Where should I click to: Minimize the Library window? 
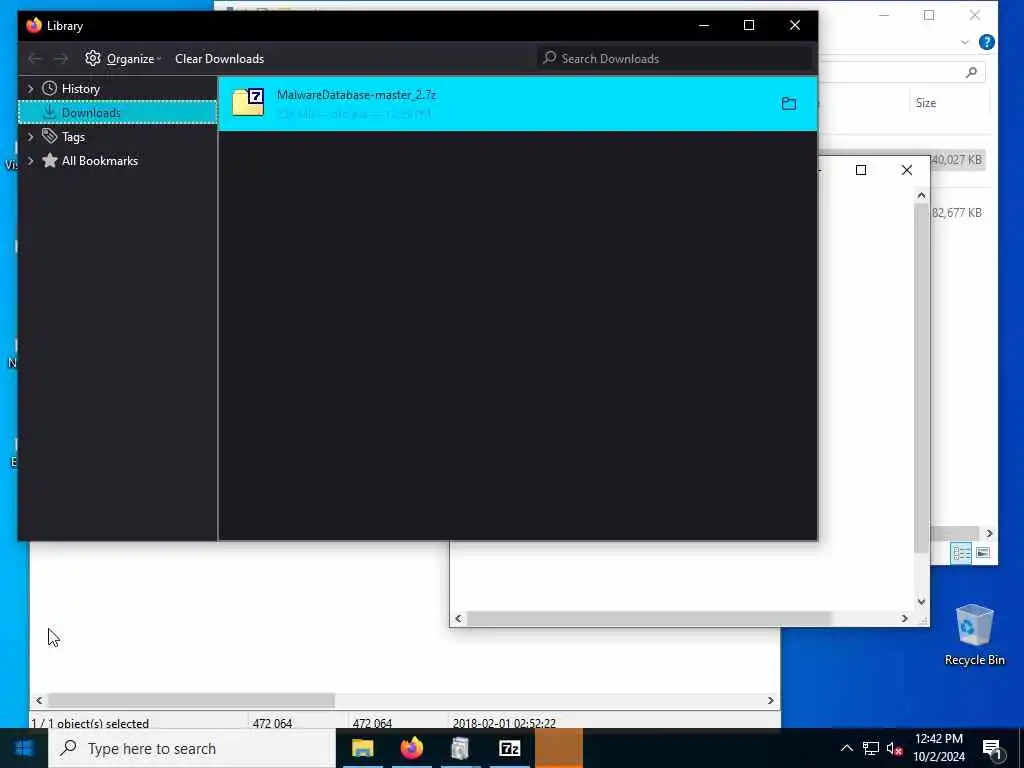point(704,25)
